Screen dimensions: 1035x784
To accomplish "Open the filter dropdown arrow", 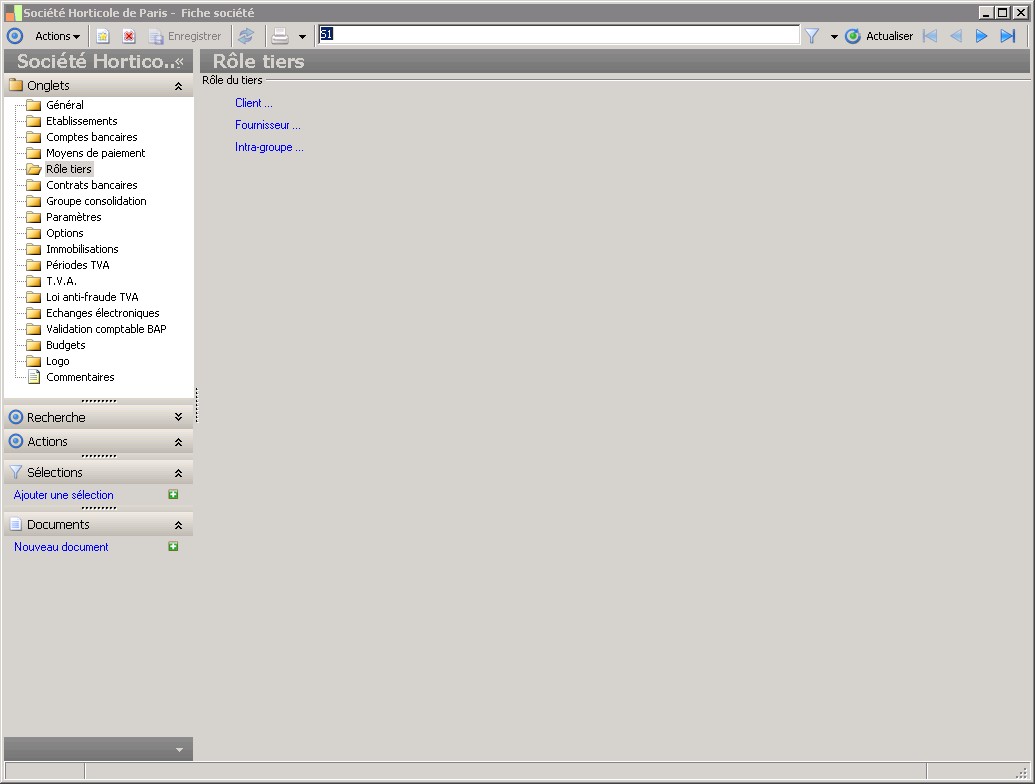I will (834, 37).
